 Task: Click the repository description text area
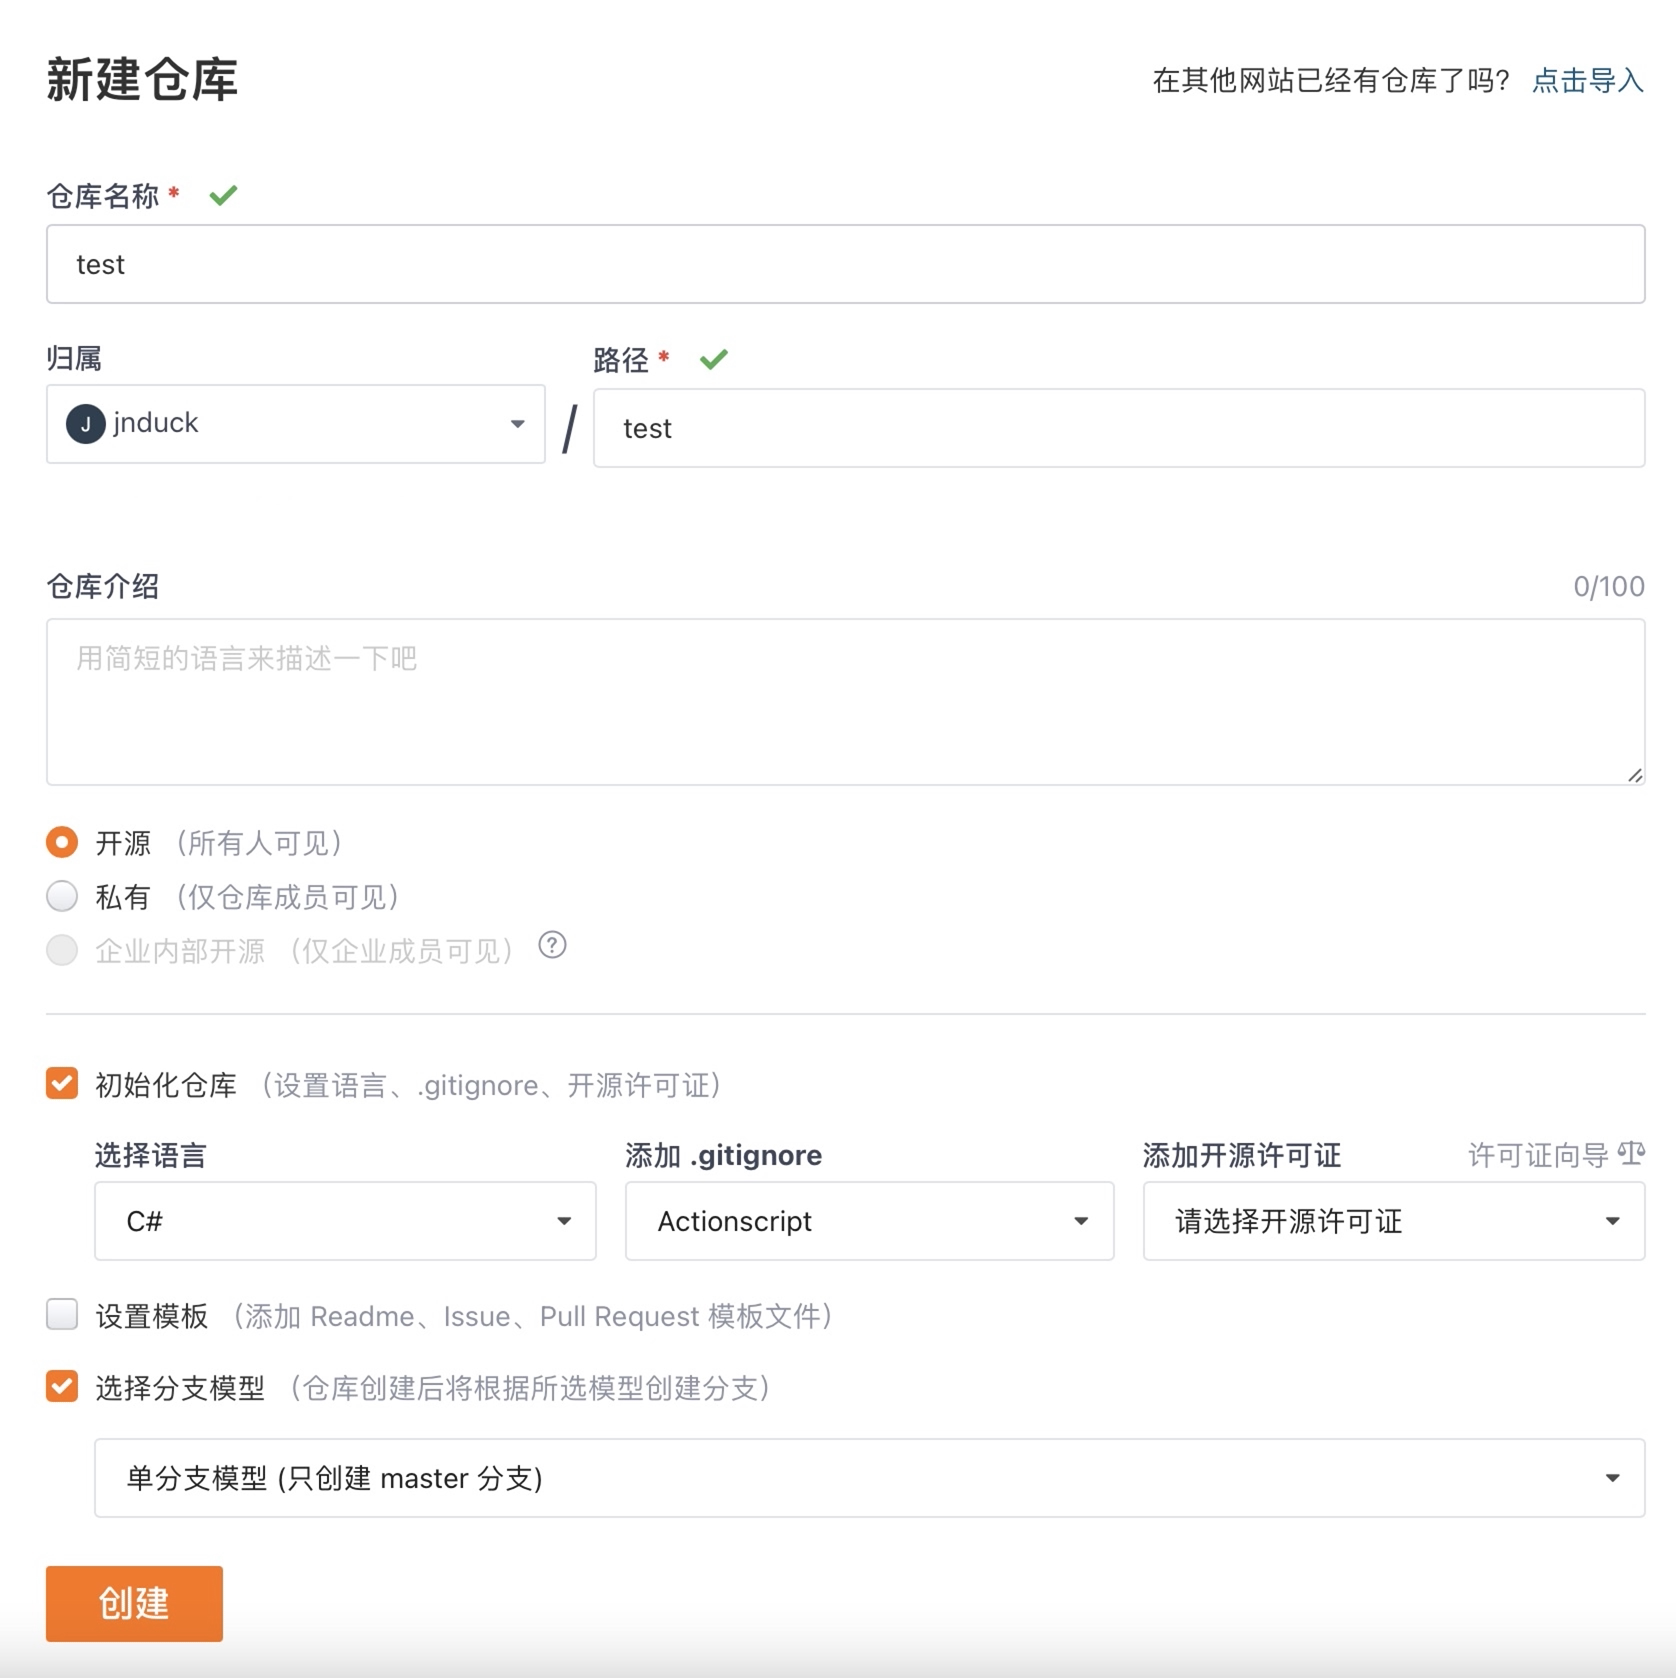[x=845, y=700]
